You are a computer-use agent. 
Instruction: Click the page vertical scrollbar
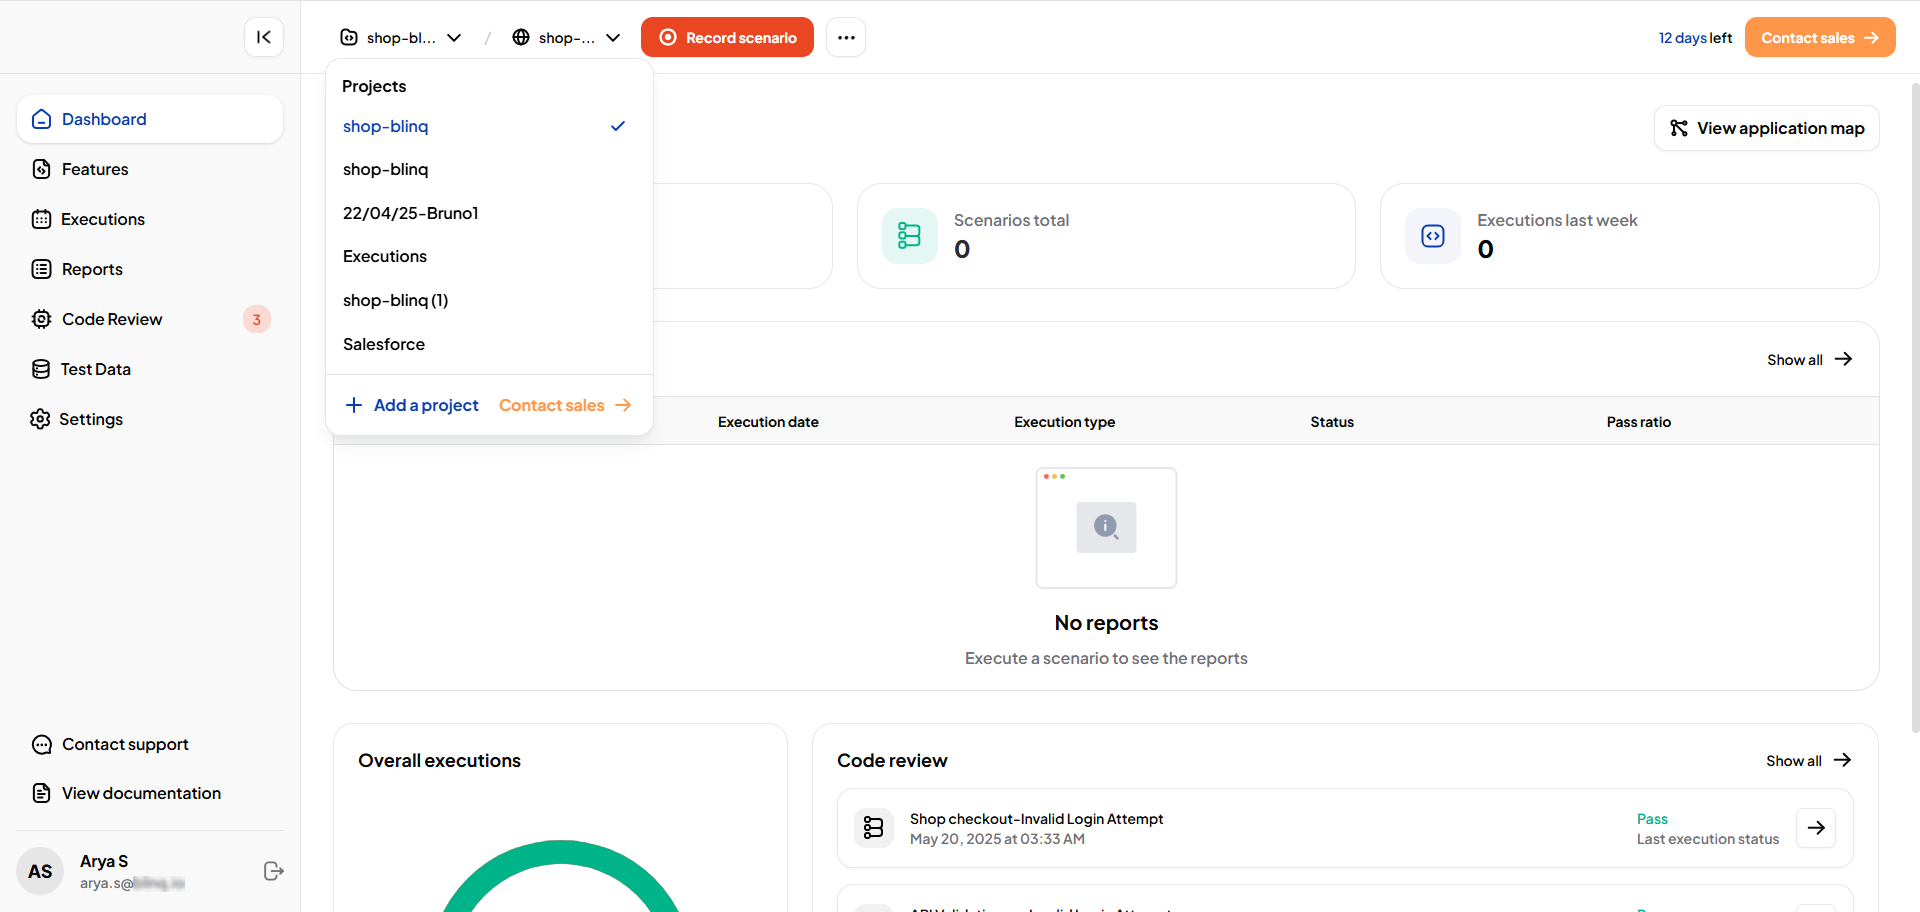tap(1914, 400)
